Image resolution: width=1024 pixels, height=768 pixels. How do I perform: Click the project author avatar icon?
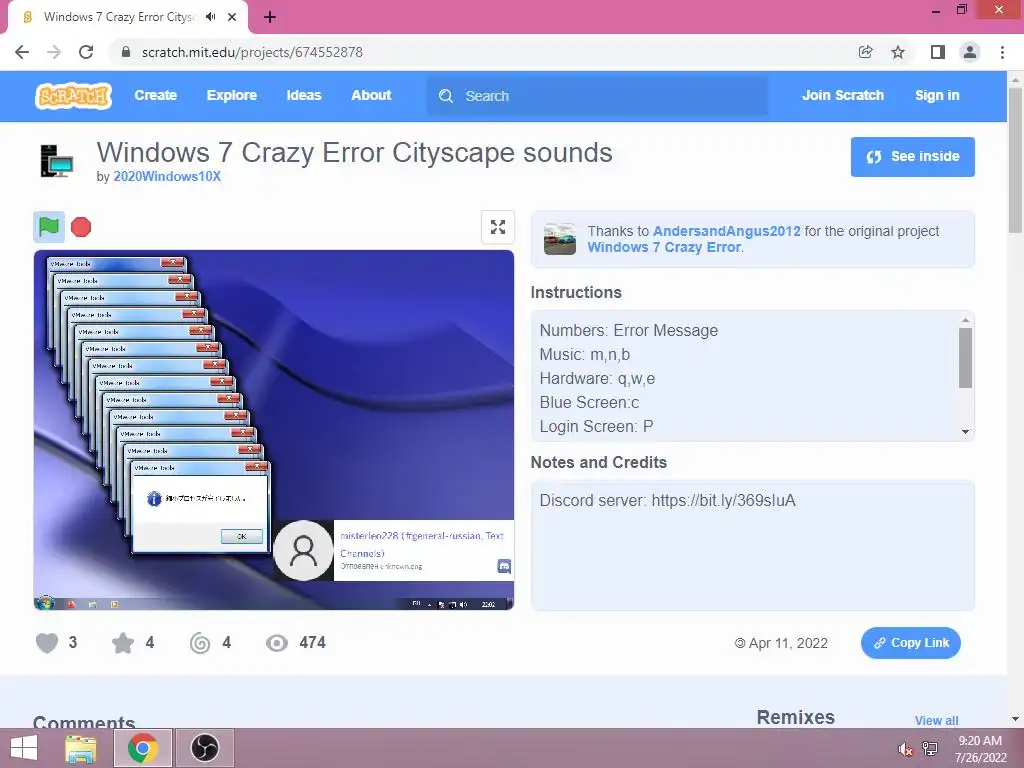[x=57, y=161]
